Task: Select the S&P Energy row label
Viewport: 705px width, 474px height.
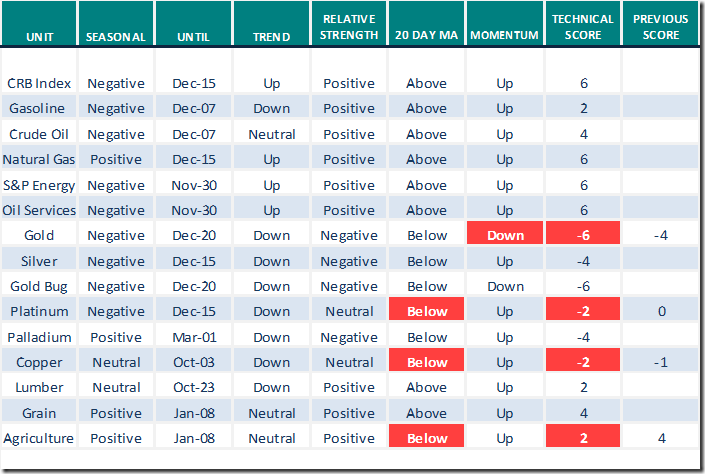Action: 40,185
